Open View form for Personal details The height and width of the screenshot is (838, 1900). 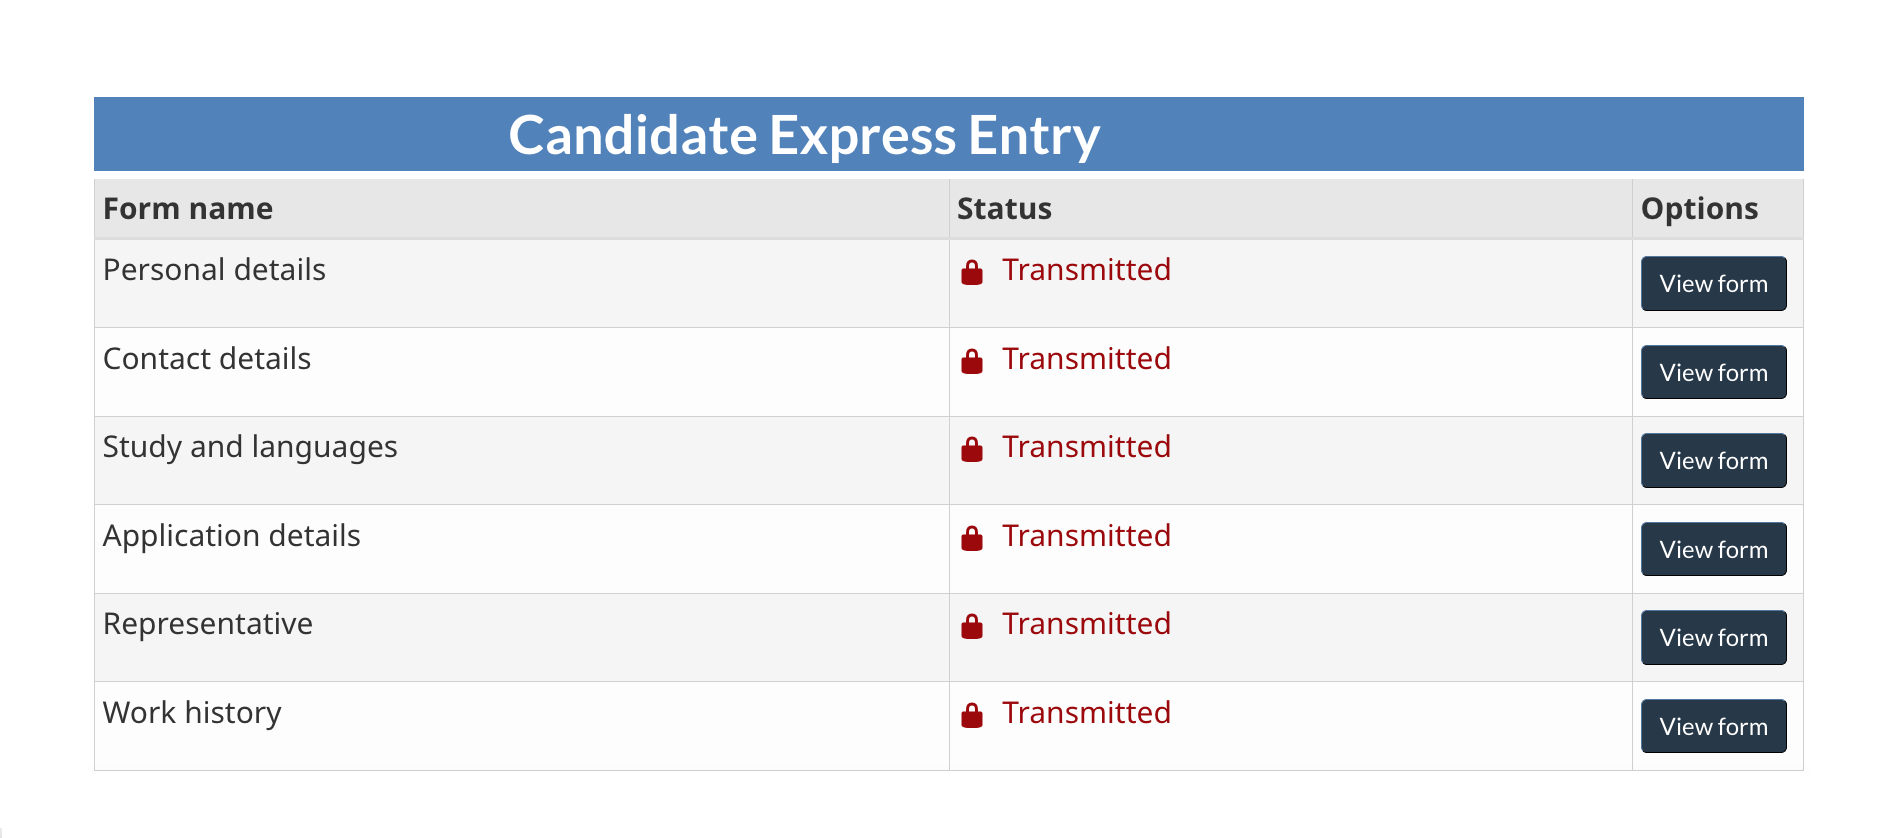coord(1713,284)
